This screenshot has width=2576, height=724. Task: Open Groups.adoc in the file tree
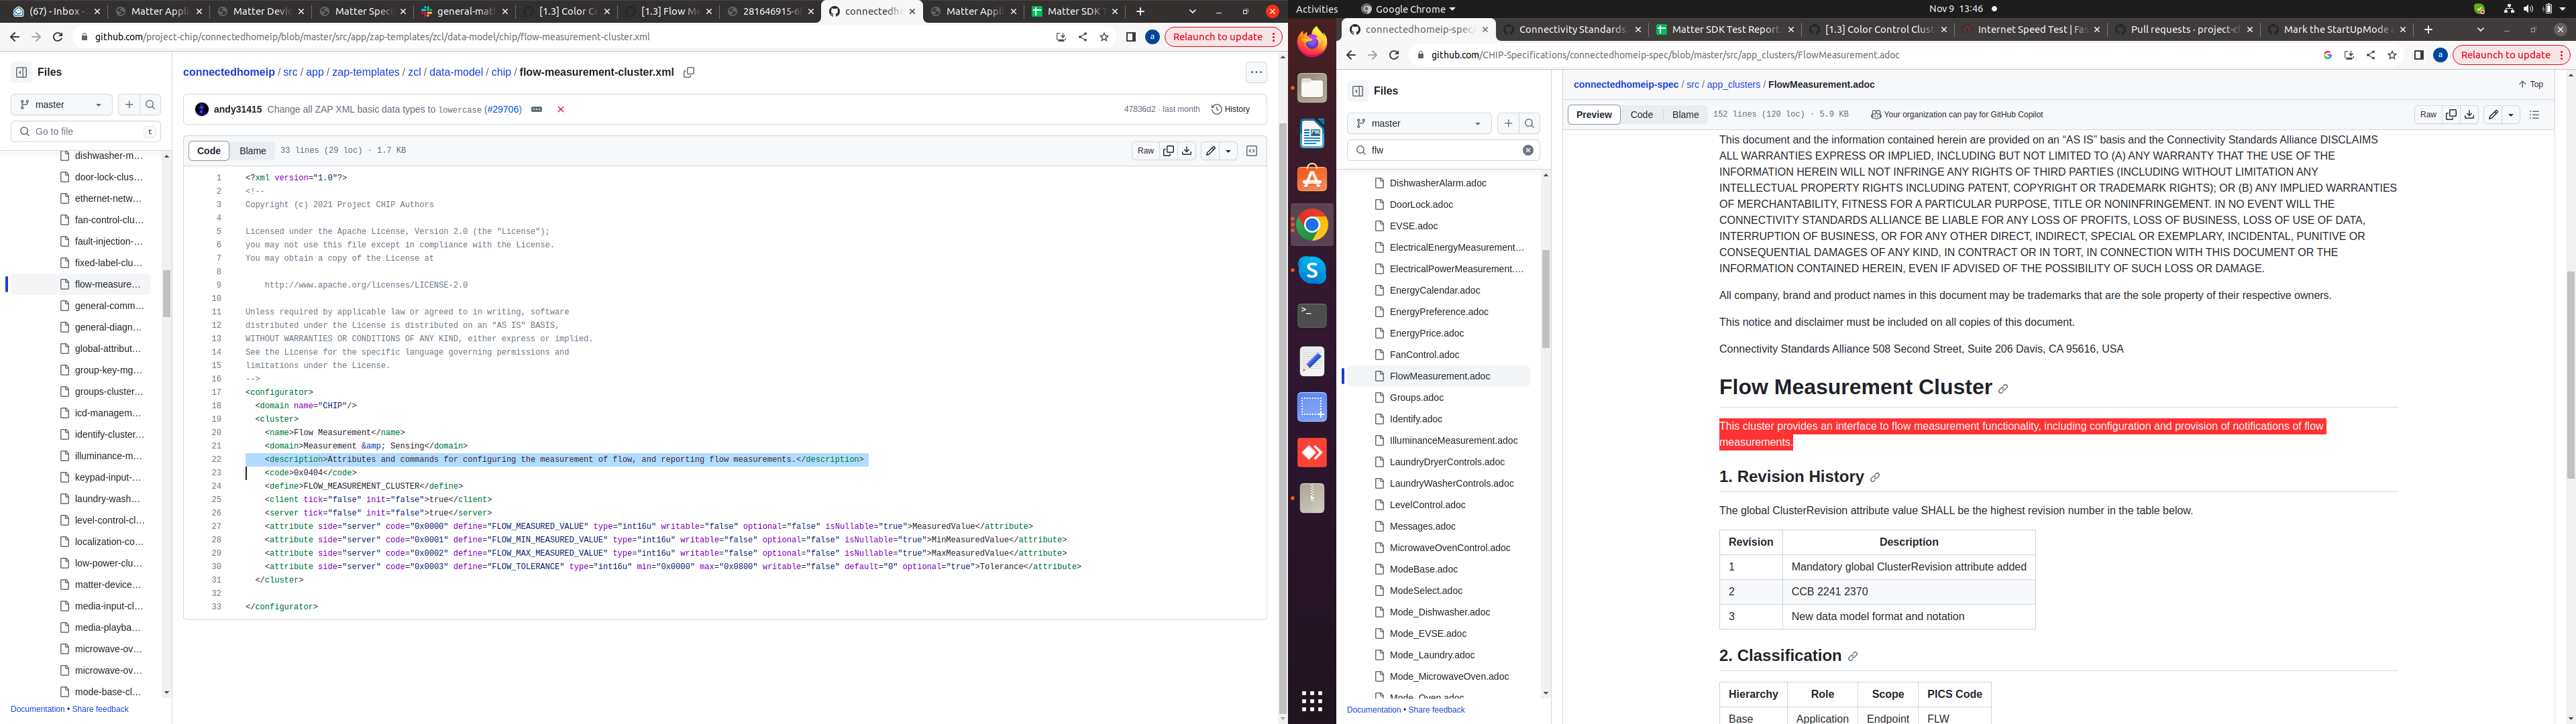[1415, 398]
